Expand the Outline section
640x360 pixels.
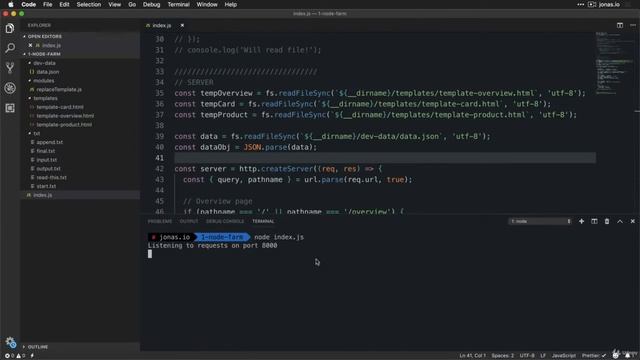point(38,347)
